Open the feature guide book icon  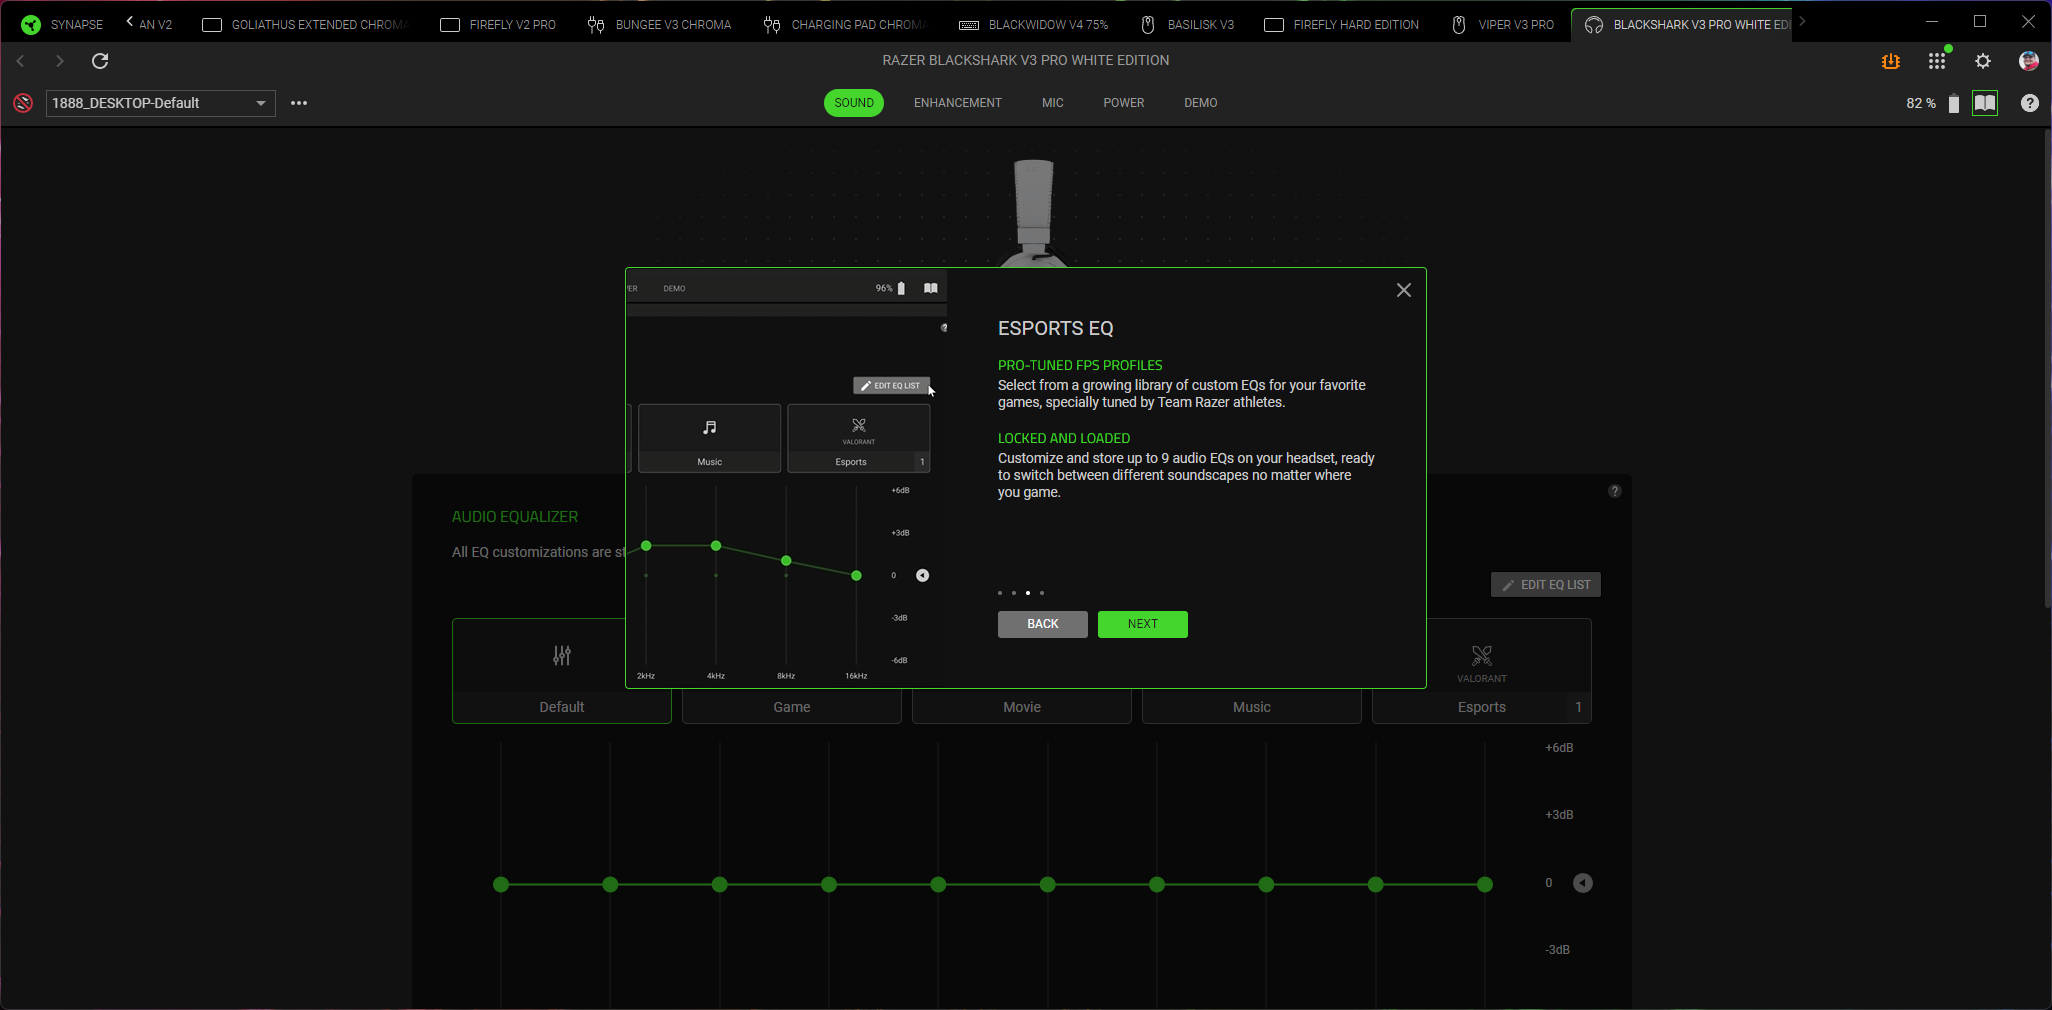click(1985, 103)
